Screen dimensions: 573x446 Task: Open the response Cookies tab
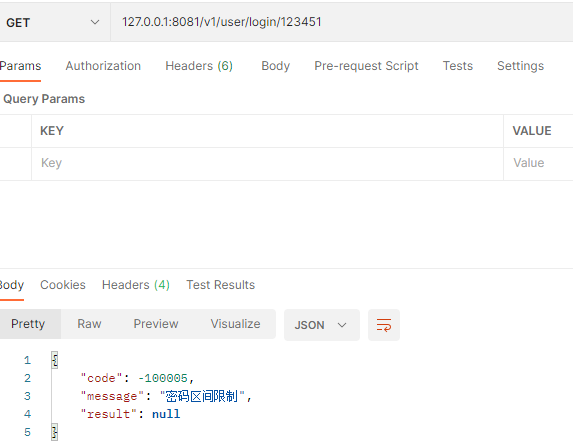point(63,285)
